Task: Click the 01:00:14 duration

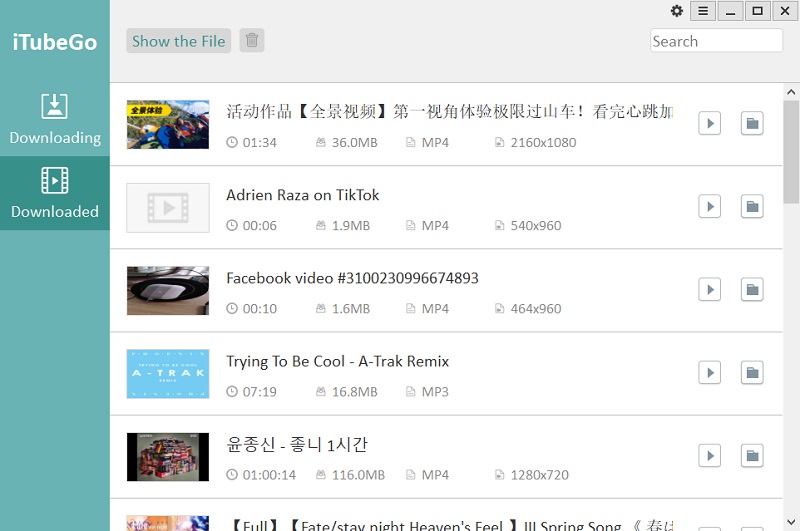Action: click(x=269, y=475)
